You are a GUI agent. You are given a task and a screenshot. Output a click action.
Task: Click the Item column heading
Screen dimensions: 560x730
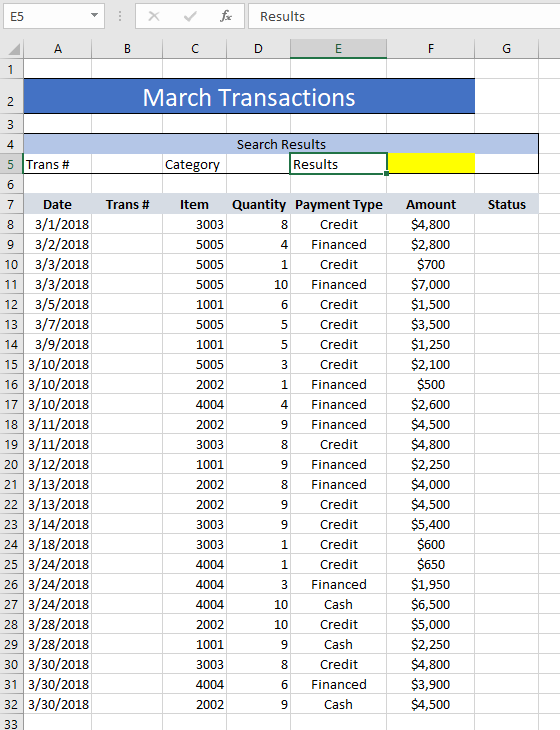tap(195, 204)
